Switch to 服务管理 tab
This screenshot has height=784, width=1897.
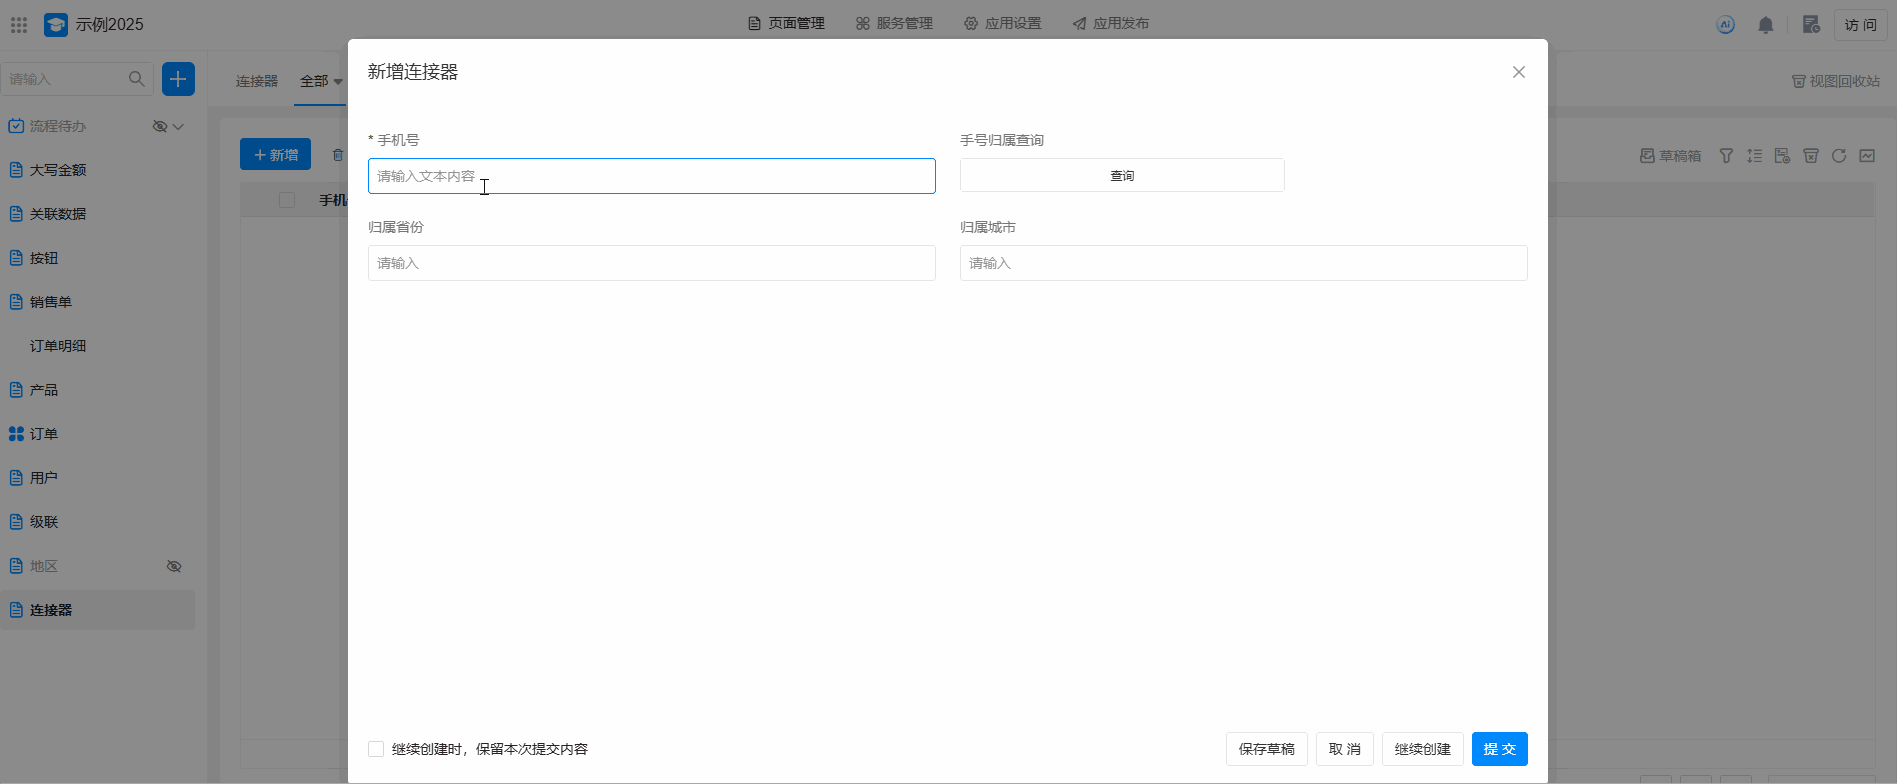tap(894, 23)
